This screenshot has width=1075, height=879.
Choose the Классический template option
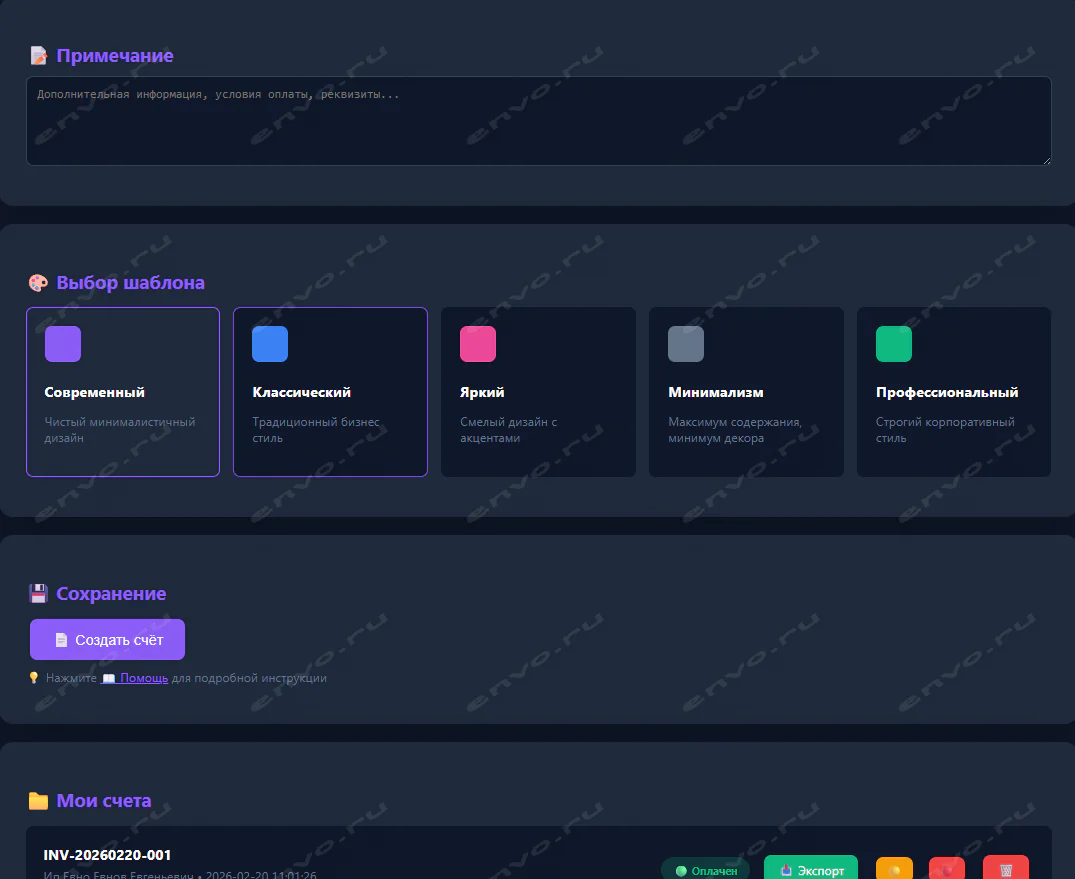coord(330,392)
